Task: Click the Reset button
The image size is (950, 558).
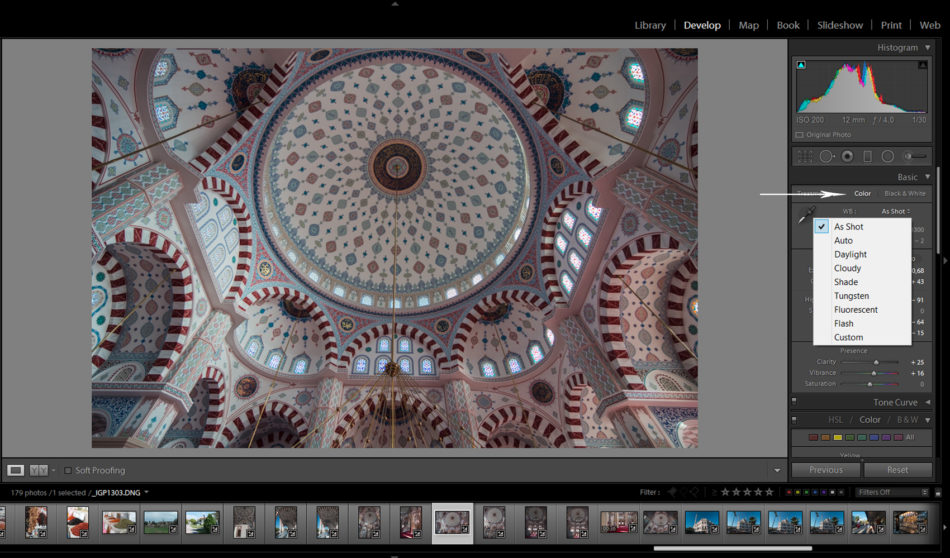Action: (x=897, y=469)
